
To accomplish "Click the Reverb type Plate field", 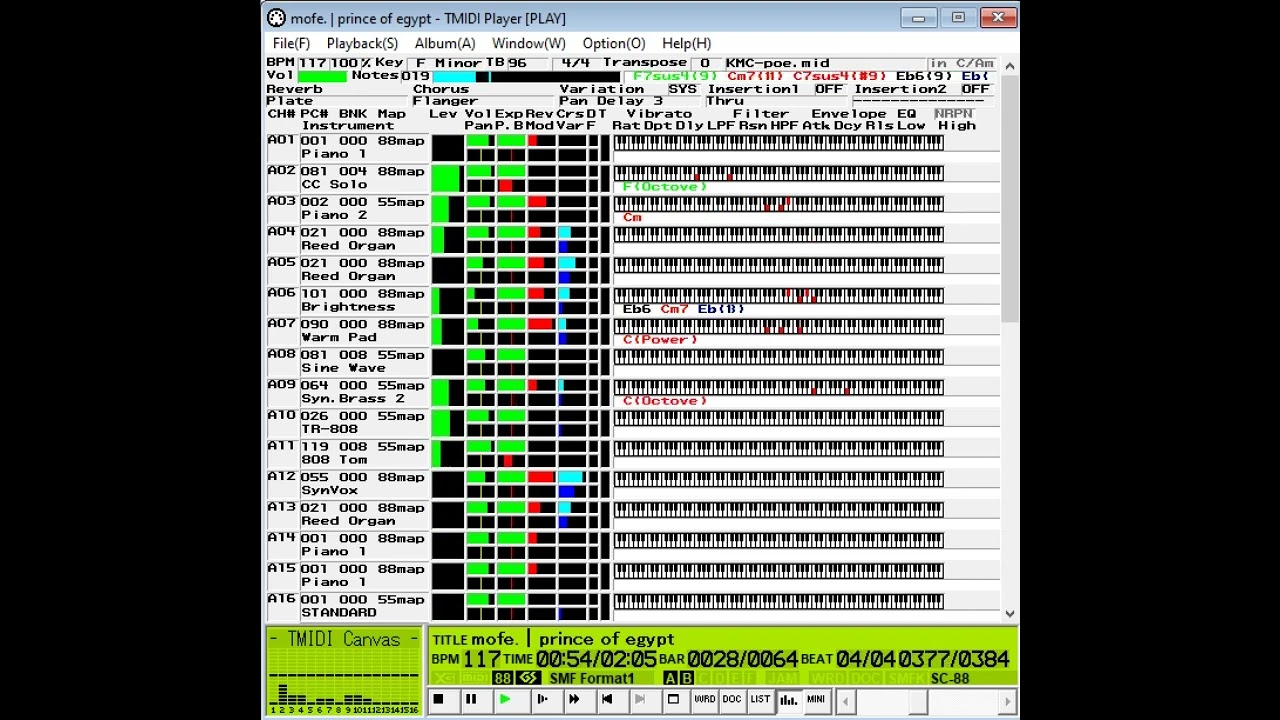I will click(x=338, y=101).
